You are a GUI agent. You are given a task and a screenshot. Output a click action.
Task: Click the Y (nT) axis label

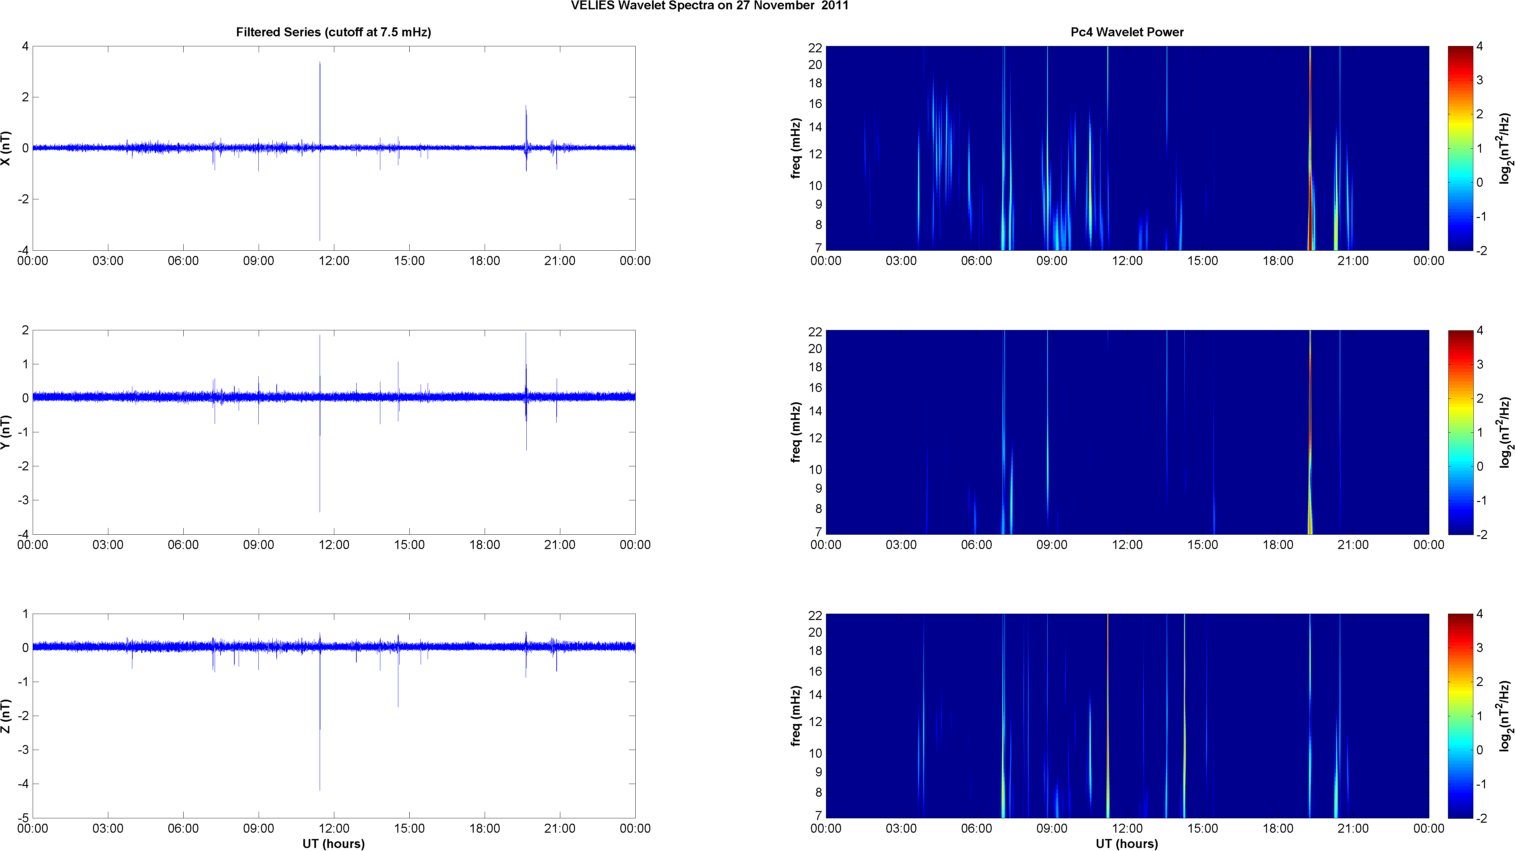(7, 432)
